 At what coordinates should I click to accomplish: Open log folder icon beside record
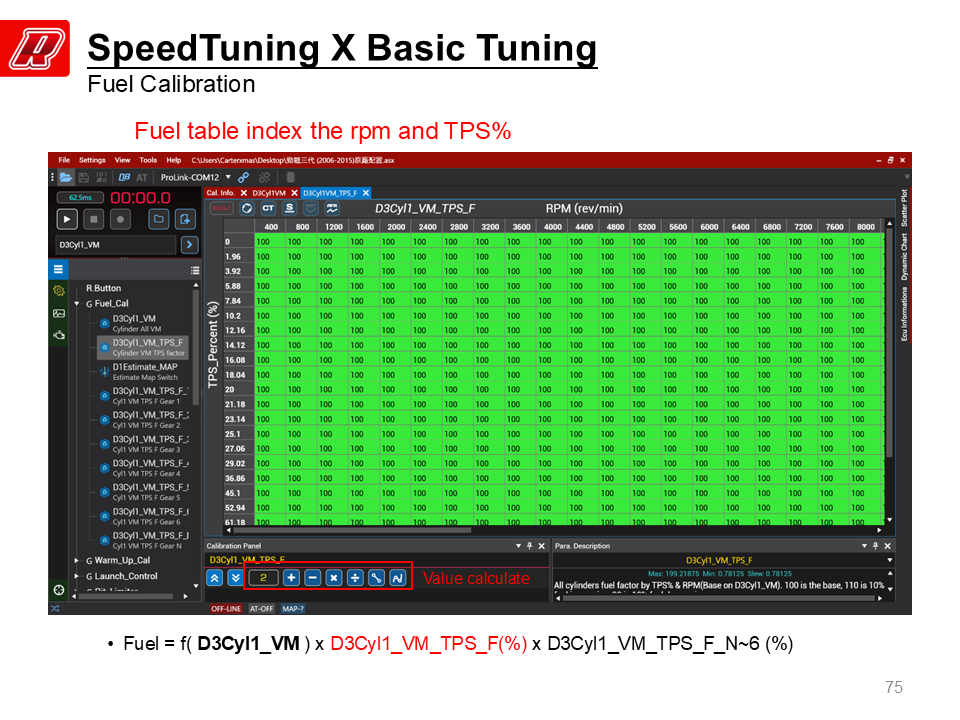(x=159, y=219)
